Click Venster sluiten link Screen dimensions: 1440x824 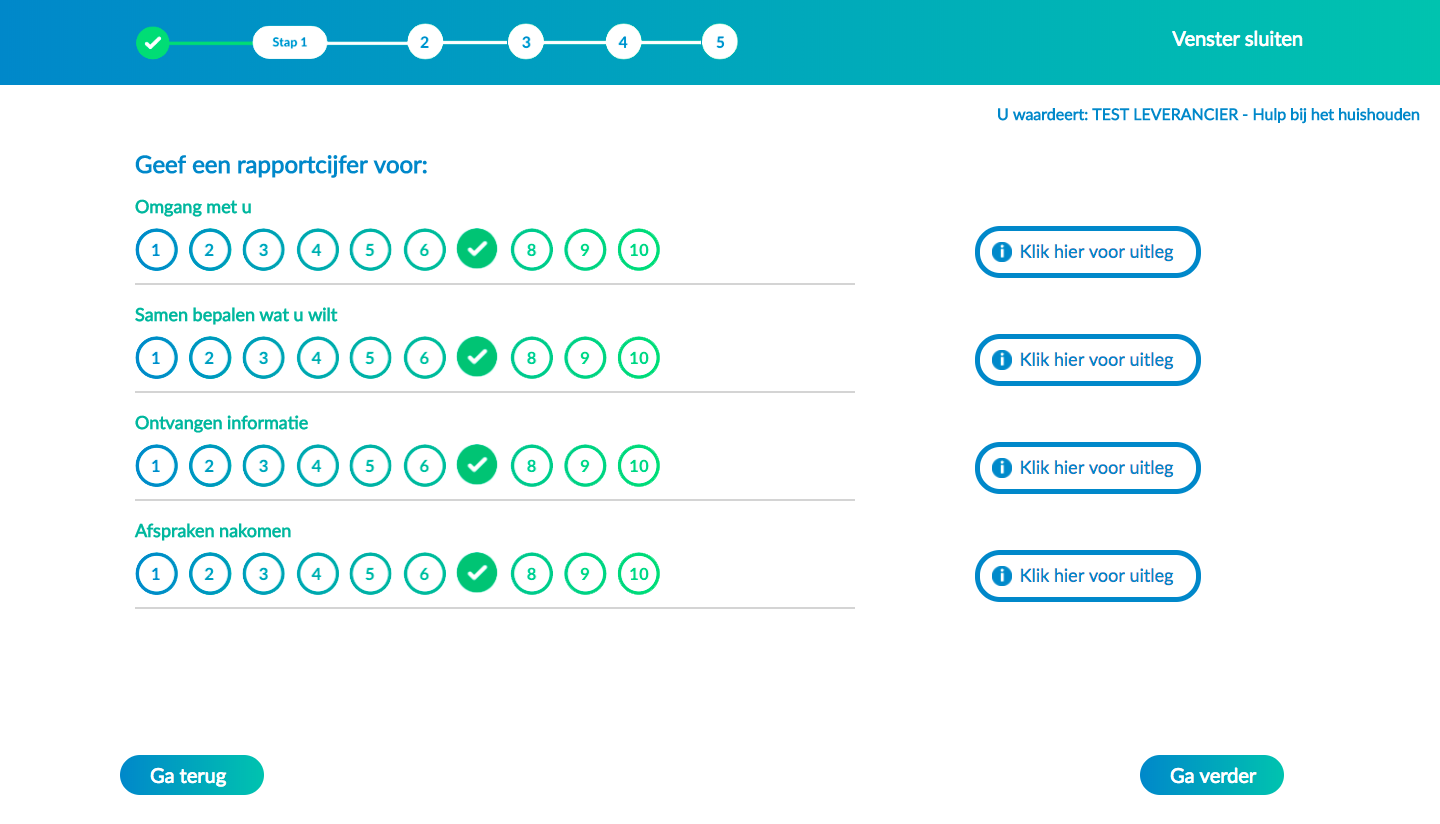1237,39
